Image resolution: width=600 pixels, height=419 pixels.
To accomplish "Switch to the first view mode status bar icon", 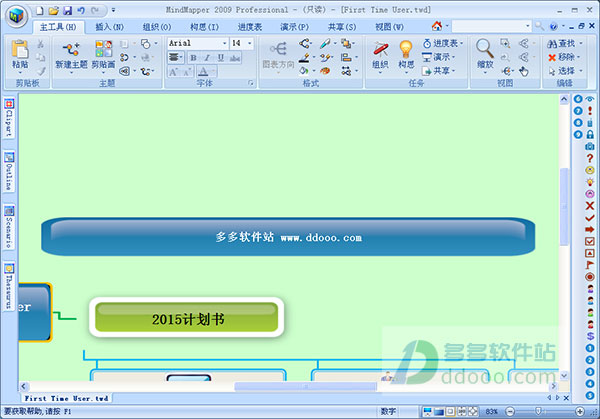I will point(427,411).
